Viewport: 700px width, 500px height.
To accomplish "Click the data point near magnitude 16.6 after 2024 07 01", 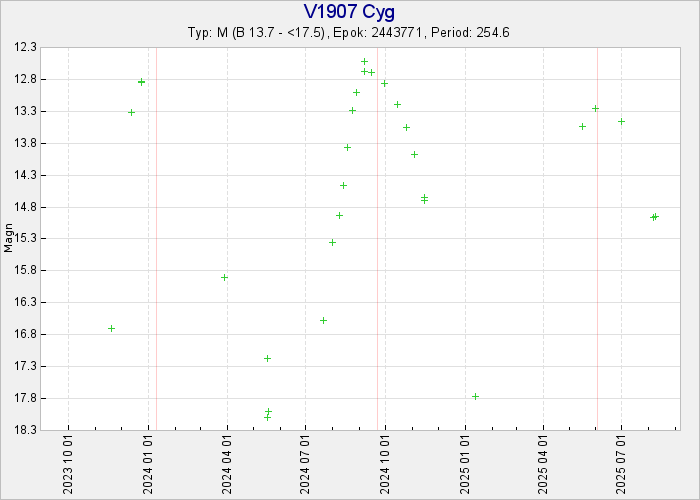I will point(323,320).
